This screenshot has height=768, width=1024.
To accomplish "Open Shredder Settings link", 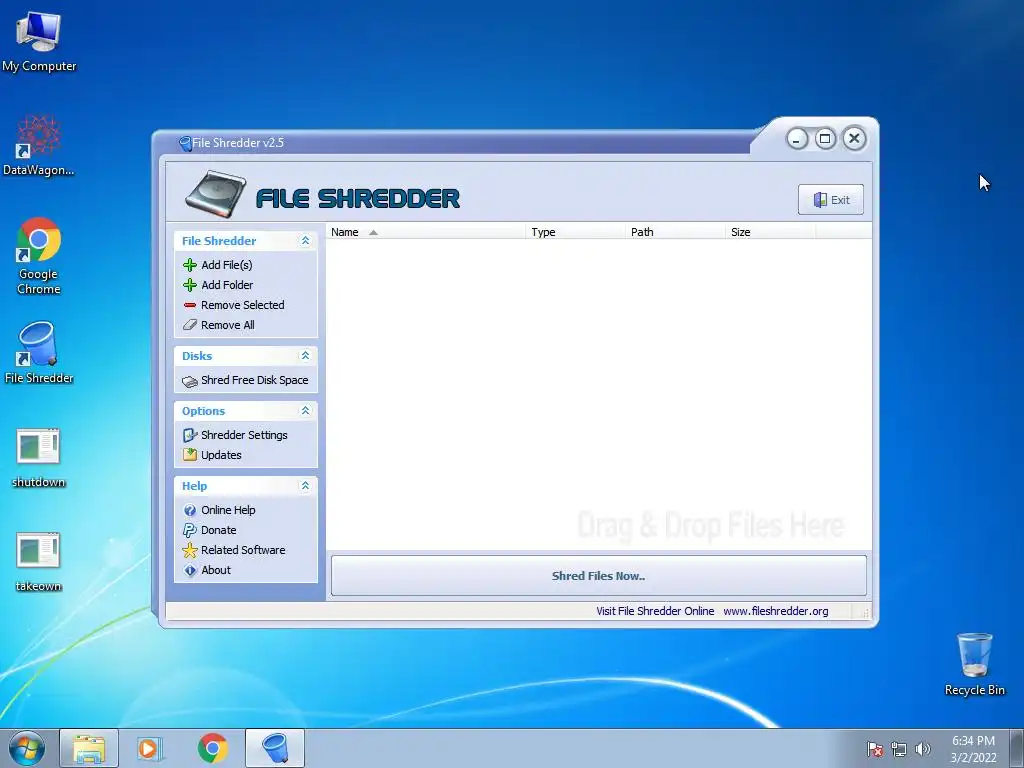I will pos(244,435).
